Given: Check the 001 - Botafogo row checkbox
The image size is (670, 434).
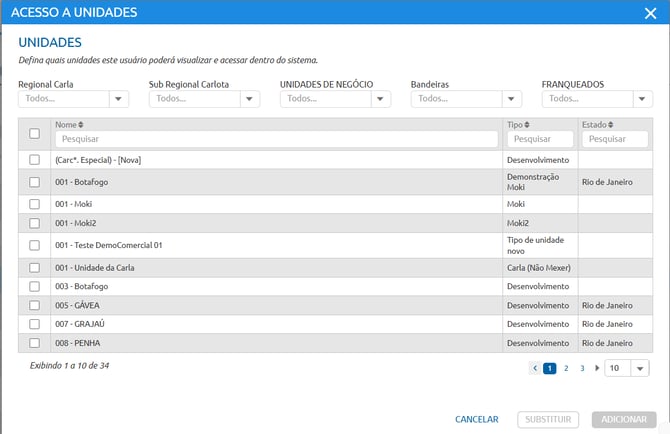Looking at the screenshot, I should click(x=35, y=182).
